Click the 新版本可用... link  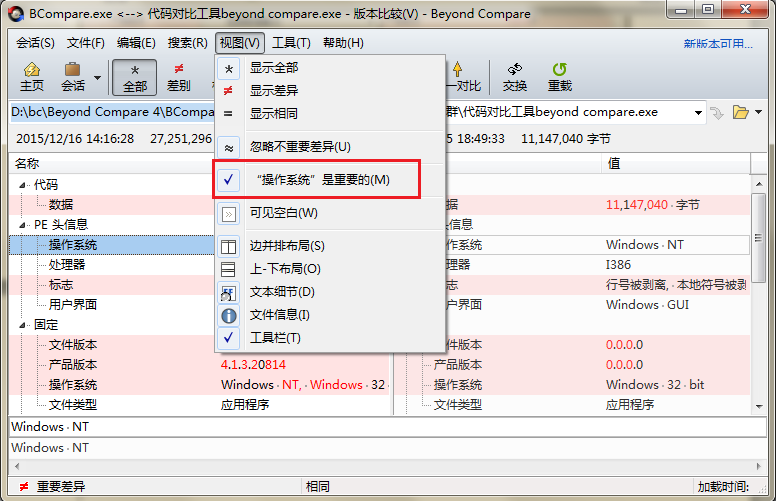click(x=718, y=44)
